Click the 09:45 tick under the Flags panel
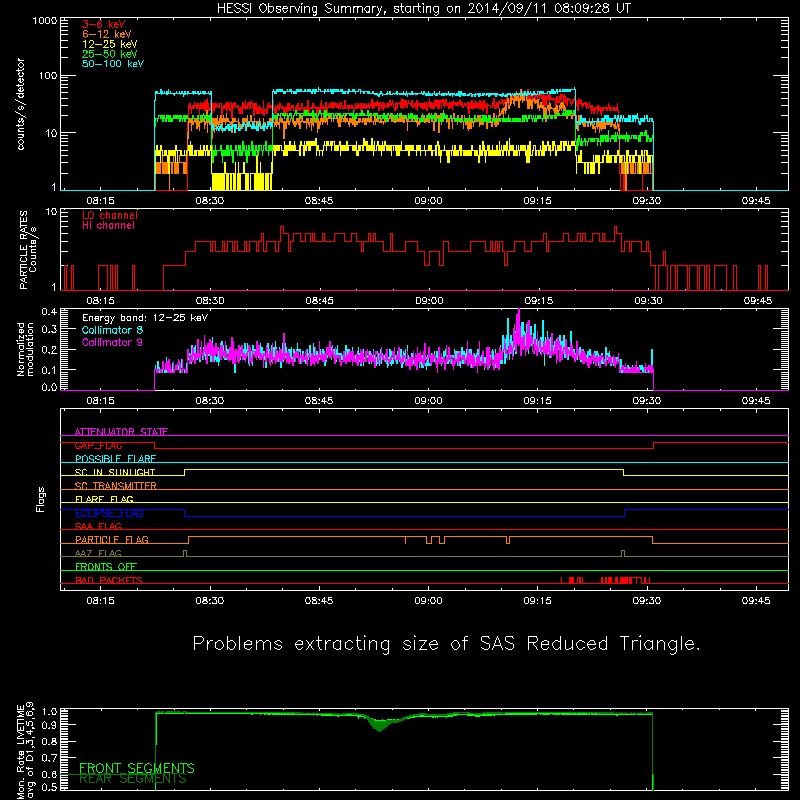The width and height of the screenshot is (800, 800). pyautogui.click(x=756, y=601)
